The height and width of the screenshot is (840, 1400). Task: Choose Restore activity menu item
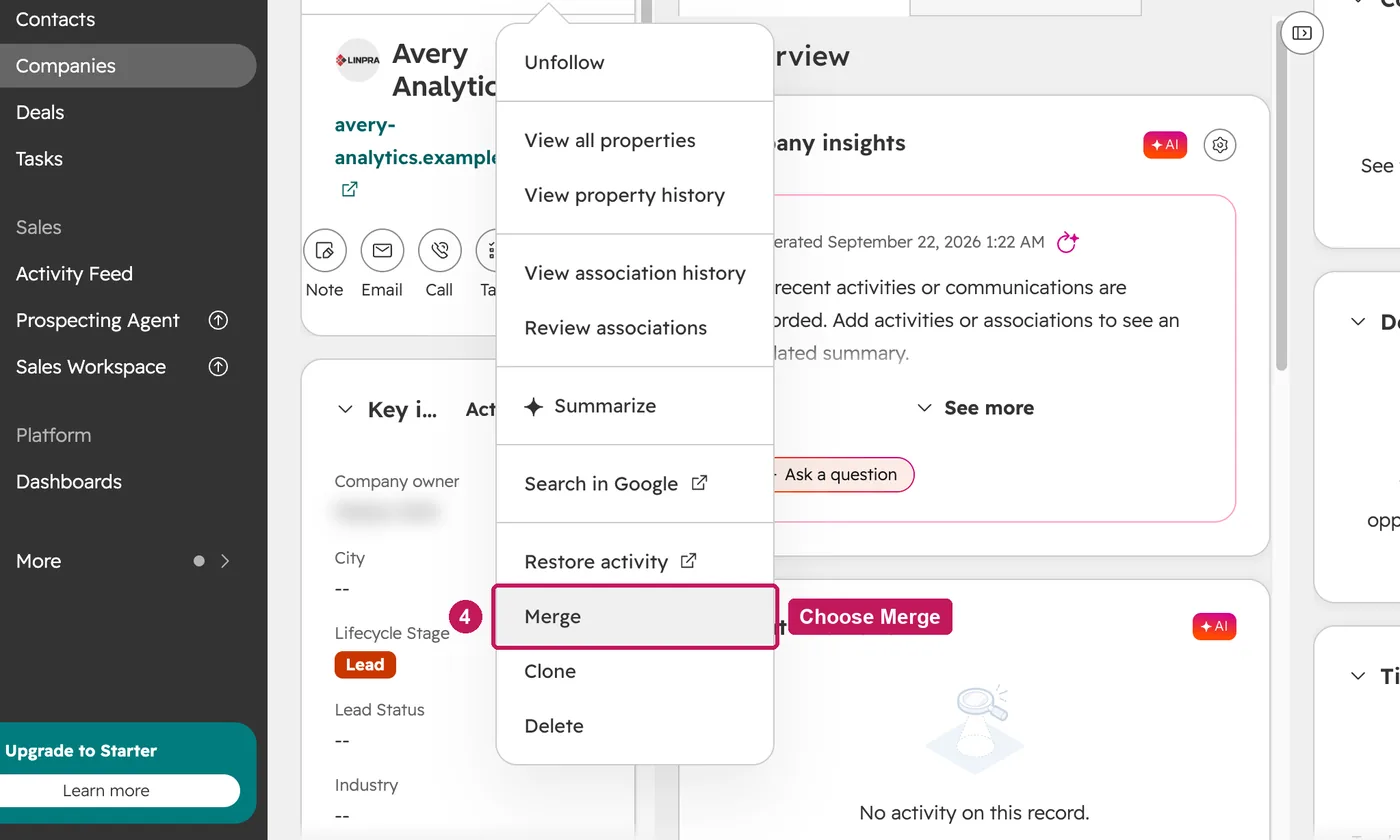pyautogui.click(x=635, y=562)
